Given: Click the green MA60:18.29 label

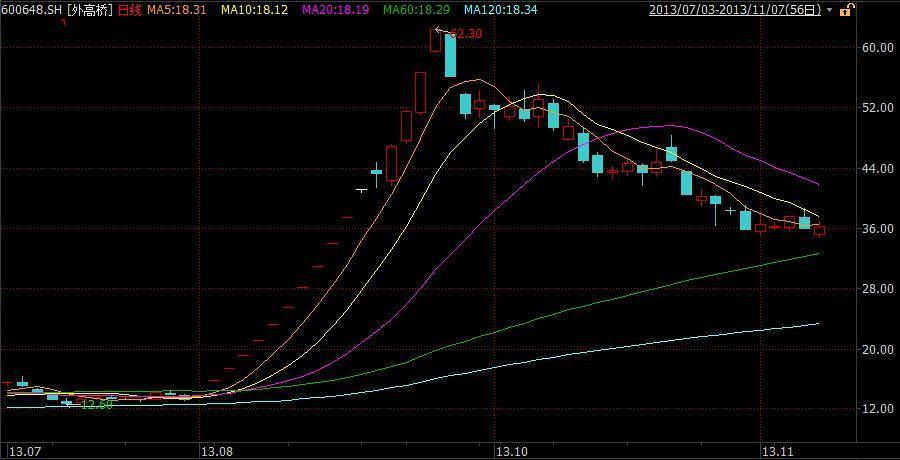Looking at the screenshot, I should pos(417,10).
